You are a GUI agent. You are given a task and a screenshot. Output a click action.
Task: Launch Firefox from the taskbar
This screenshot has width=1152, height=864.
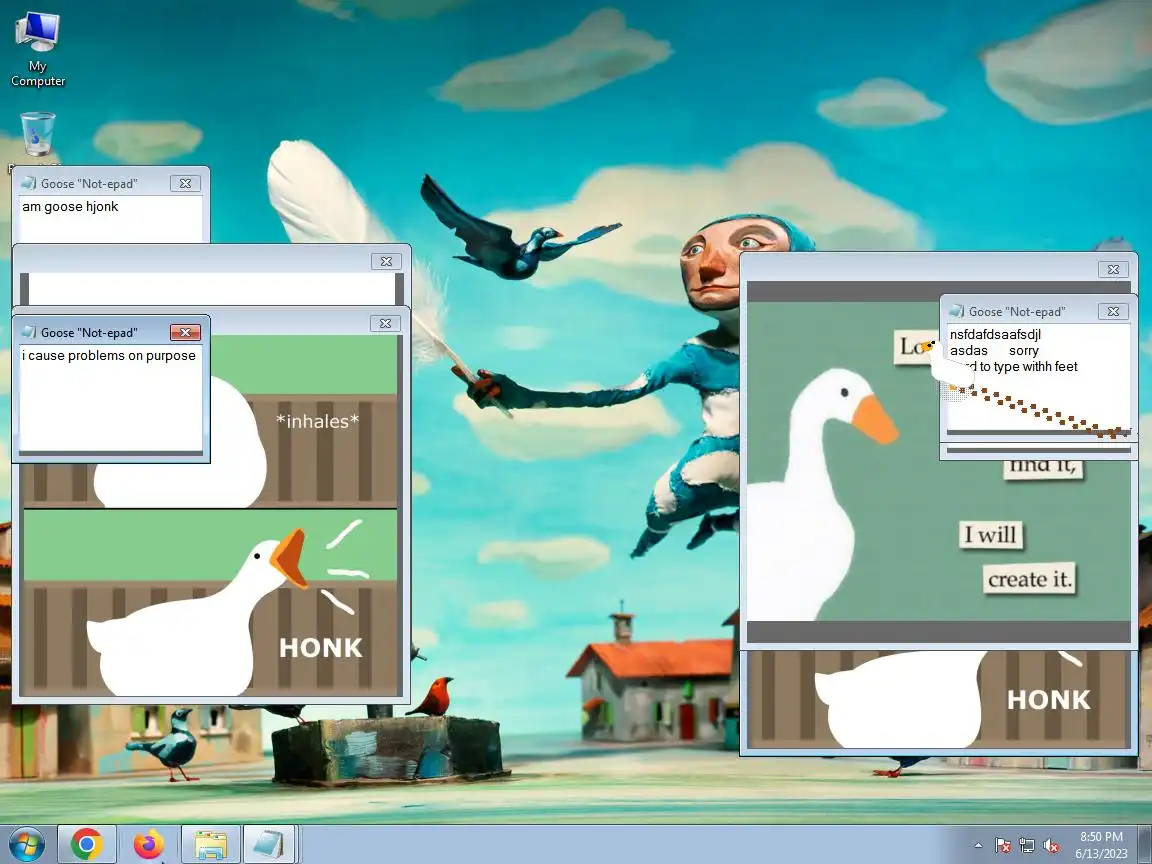(149, 844)
